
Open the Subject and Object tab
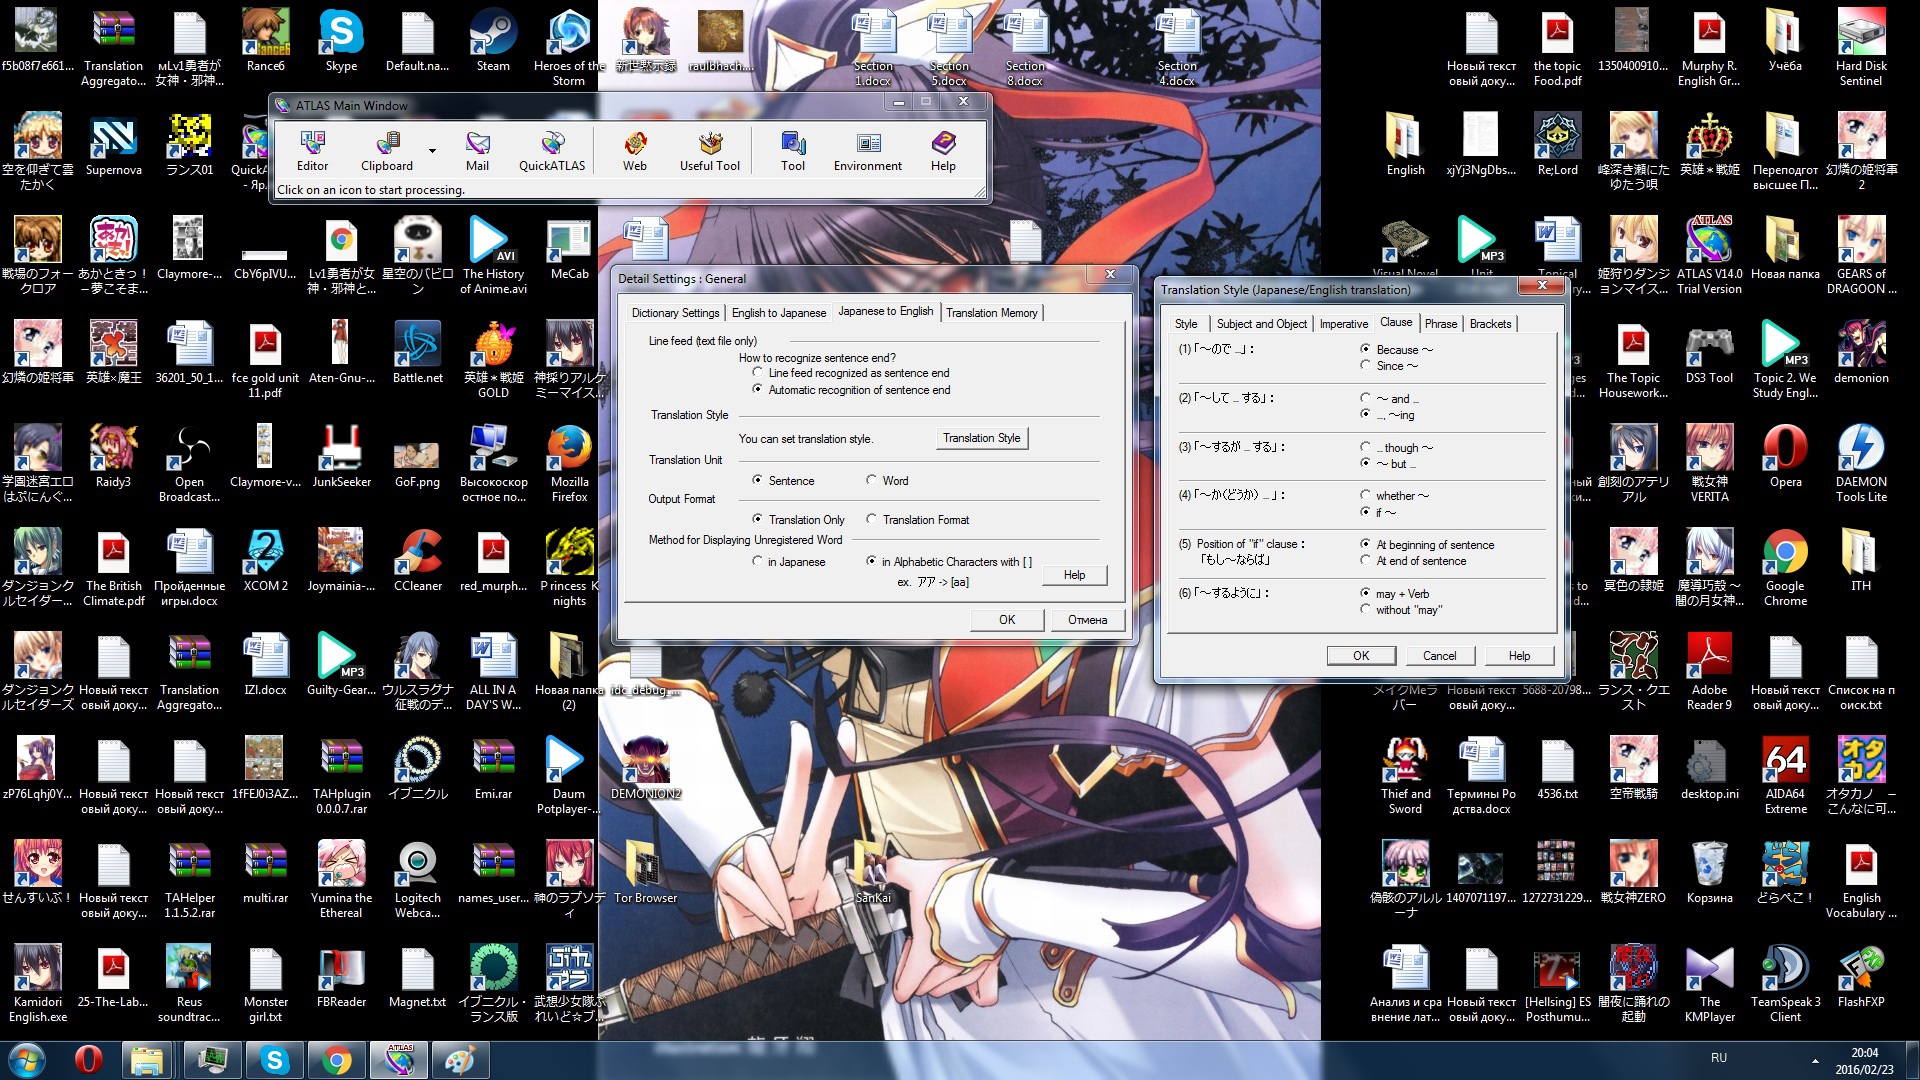pyautogui.click(x=1261, y=324)
